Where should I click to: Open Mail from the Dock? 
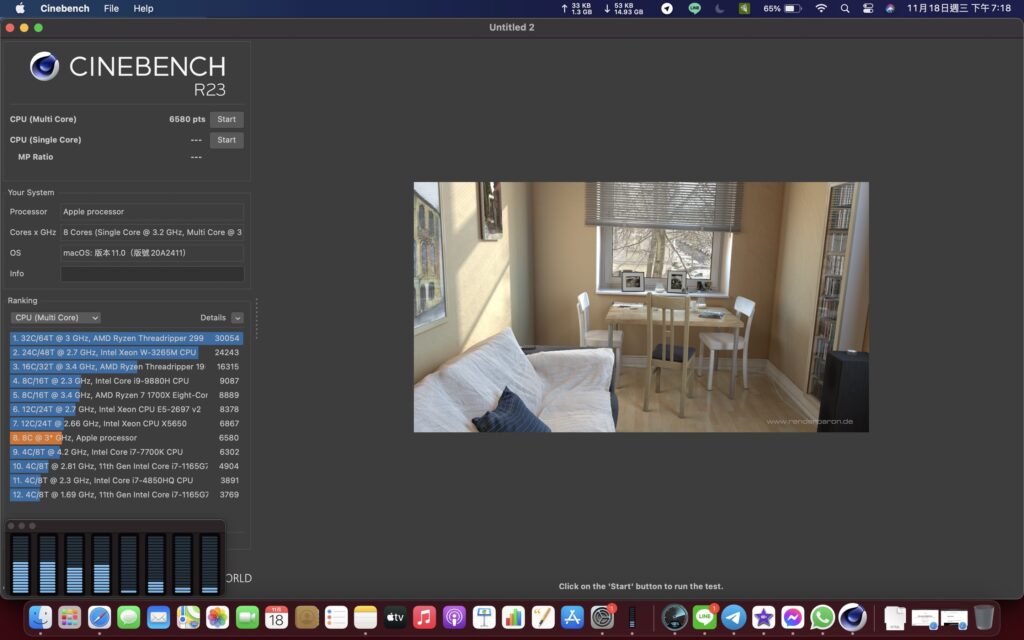[158, 617]
